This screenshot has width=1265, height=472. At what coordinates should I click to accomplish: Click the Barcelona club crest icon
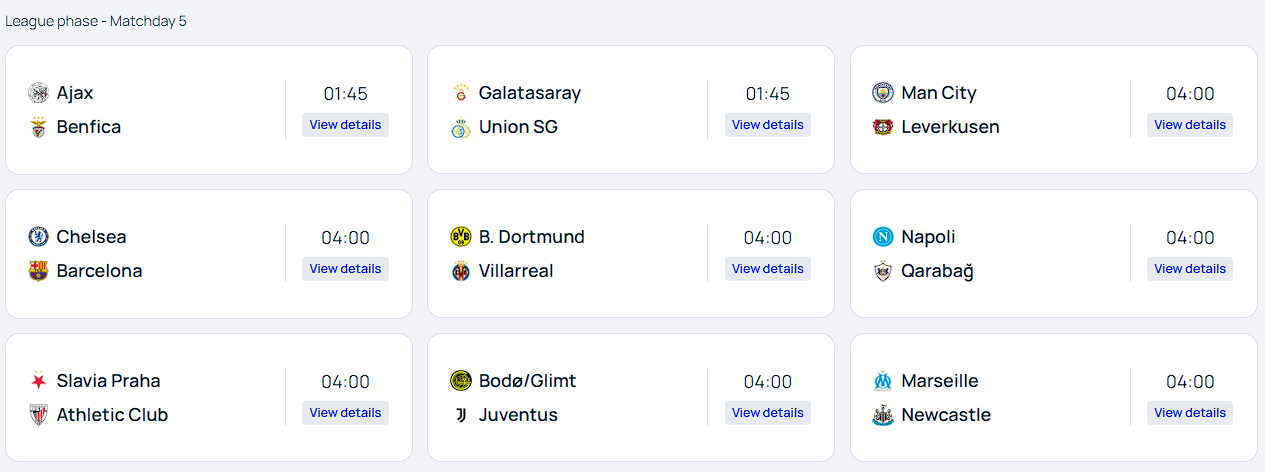38,271
